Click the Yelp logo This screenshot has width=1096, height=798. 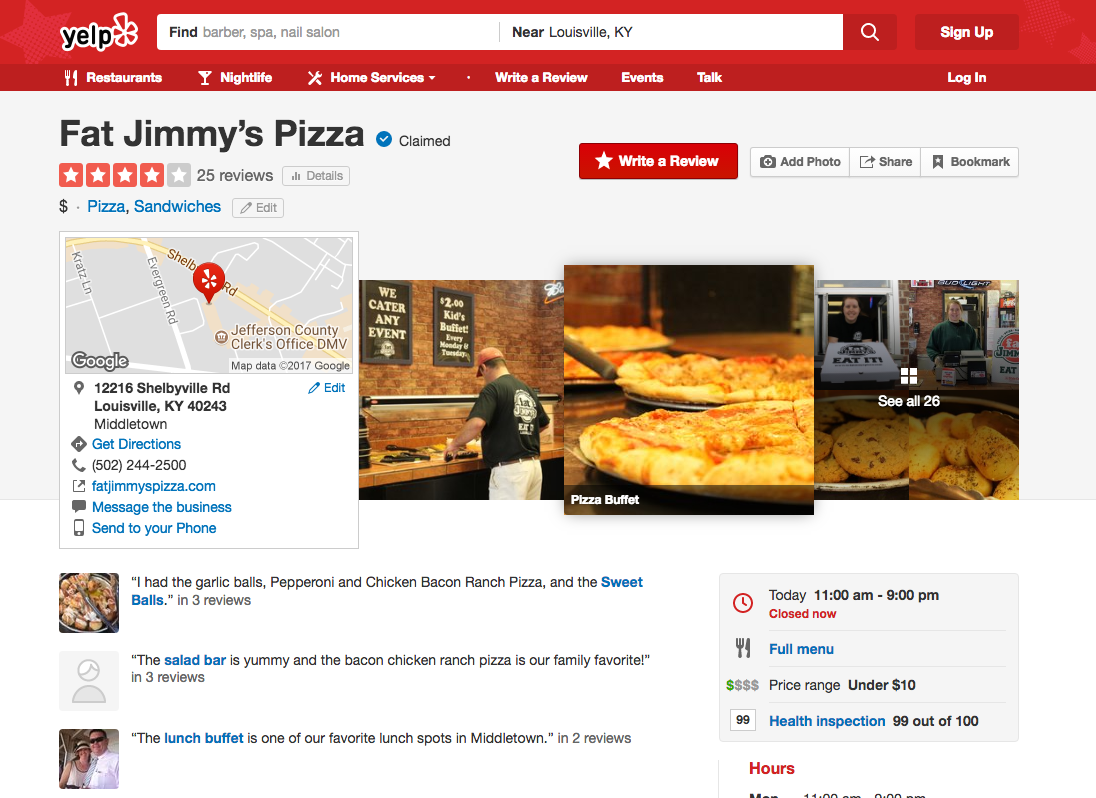tap(99, 32)
